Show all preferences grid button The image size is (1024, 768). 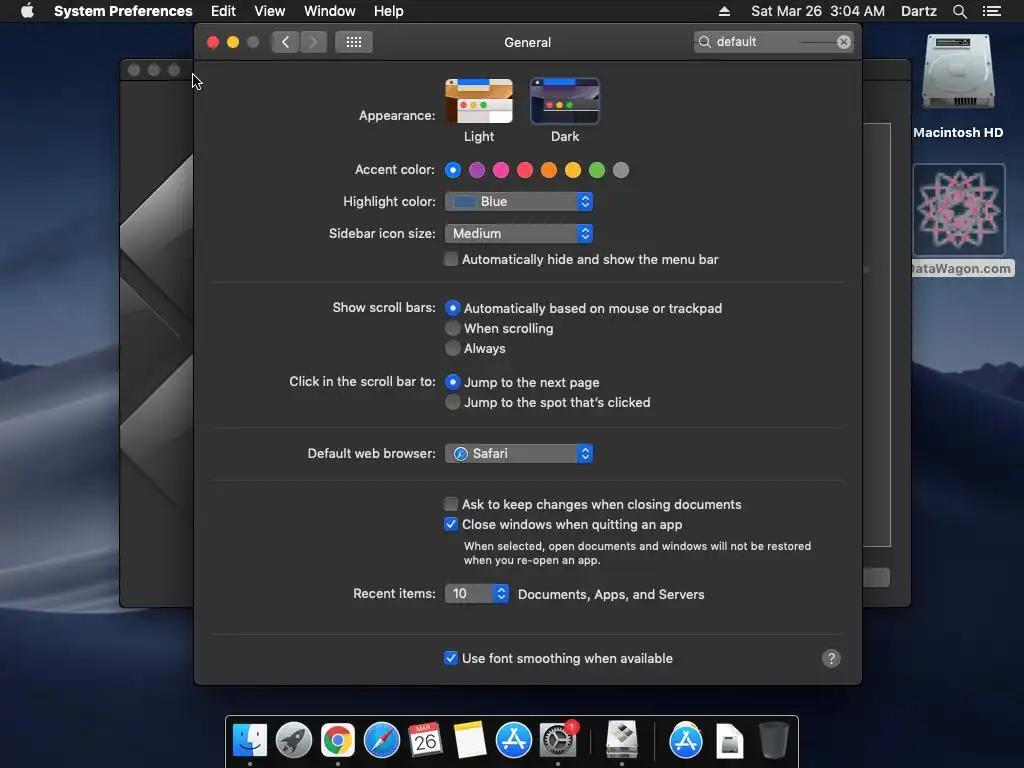pyautogui.click(x=354, y=42)
